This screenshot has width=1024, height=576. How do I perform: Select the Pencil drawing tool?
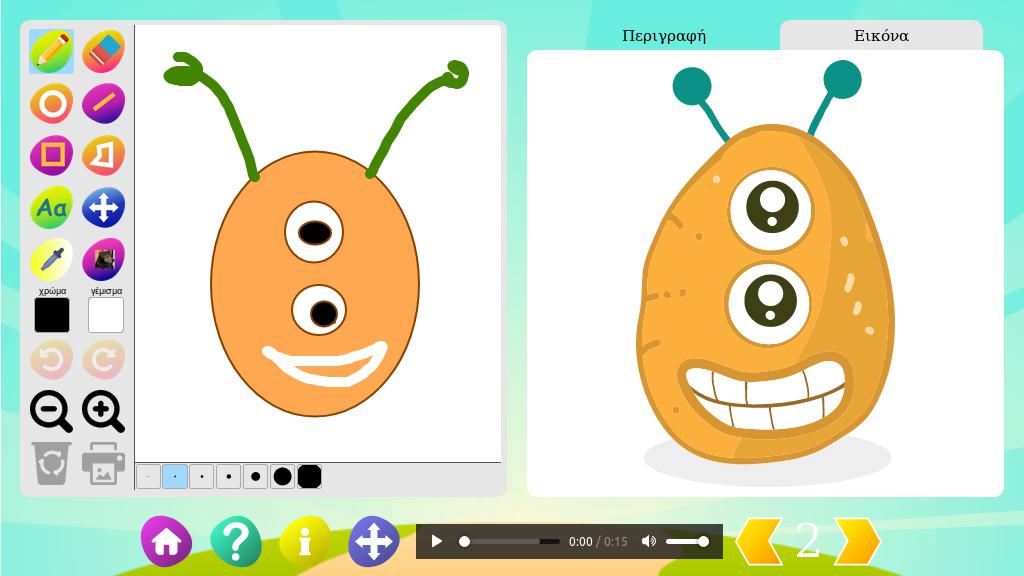tap(51, 51)
